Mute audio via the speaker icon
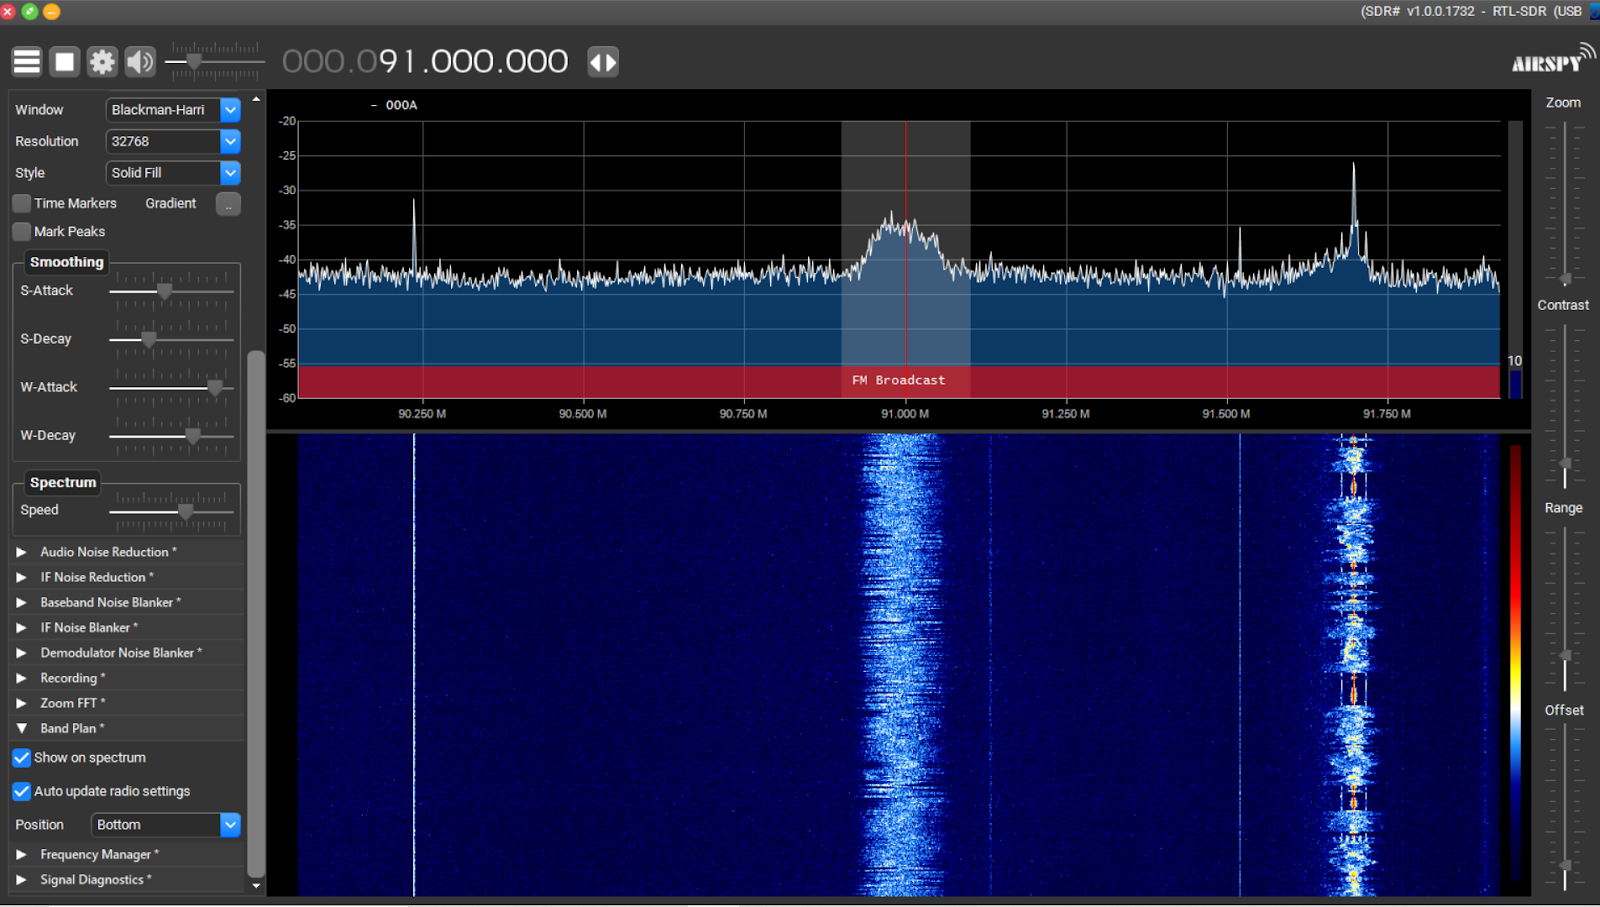Screen dimensions: 1600x907 pos(139,61)
